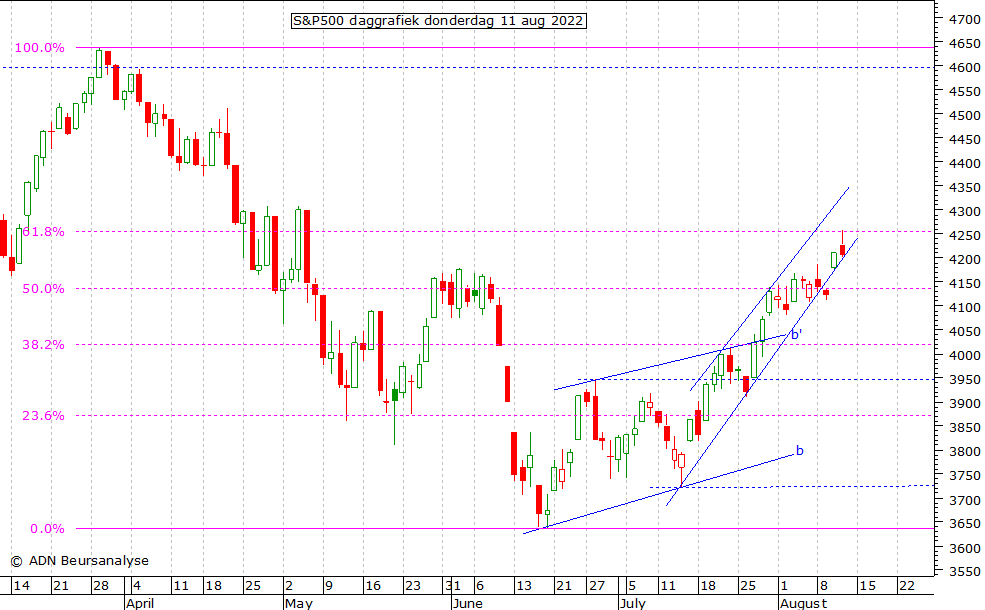Viewport: 985px width, 610px height.
Task: Click the 'May' month label on time axis
Action: (x=298, y=603)
